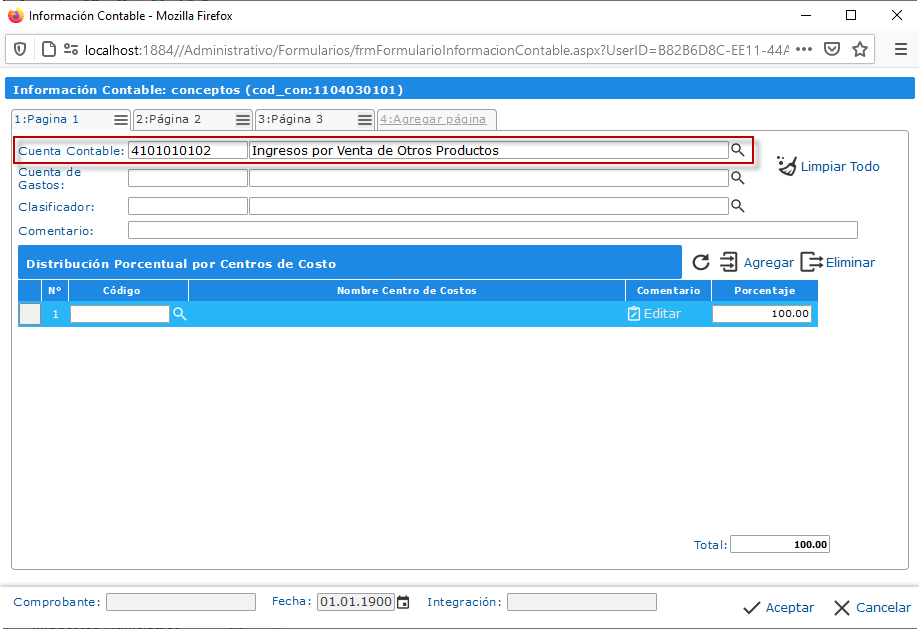Click the Total field showing 100.00
This screenshot has width=919, height=629.
tap(780, 545)
